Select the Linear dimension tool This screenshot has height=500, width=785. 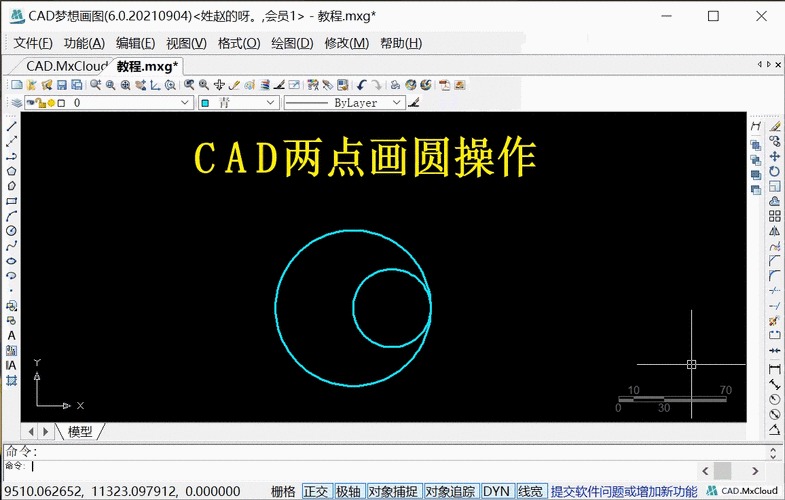pos(774,369)
